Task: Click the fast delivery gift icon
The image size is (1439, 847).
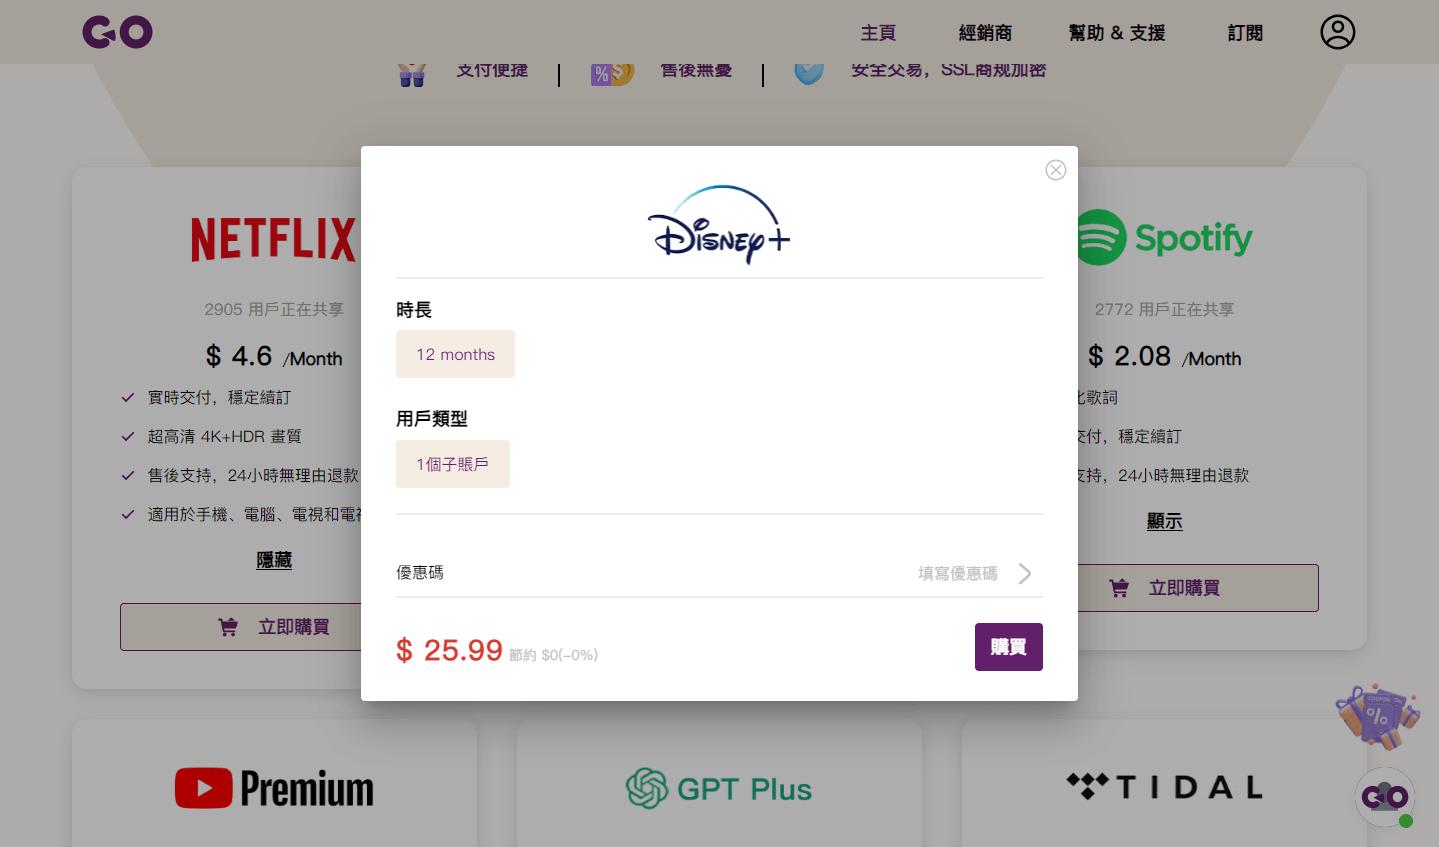Action: pos(412,75)
